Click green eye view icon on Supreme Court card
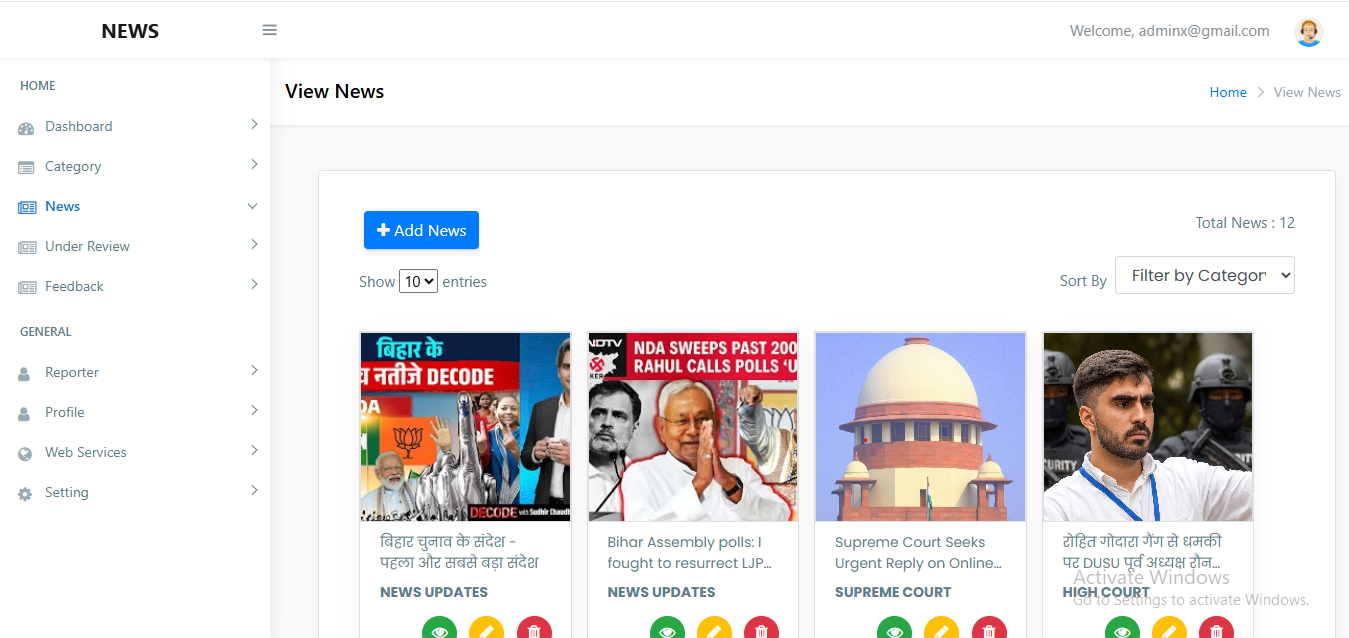The image size is (1349, 638). click(x=894, y=630)
